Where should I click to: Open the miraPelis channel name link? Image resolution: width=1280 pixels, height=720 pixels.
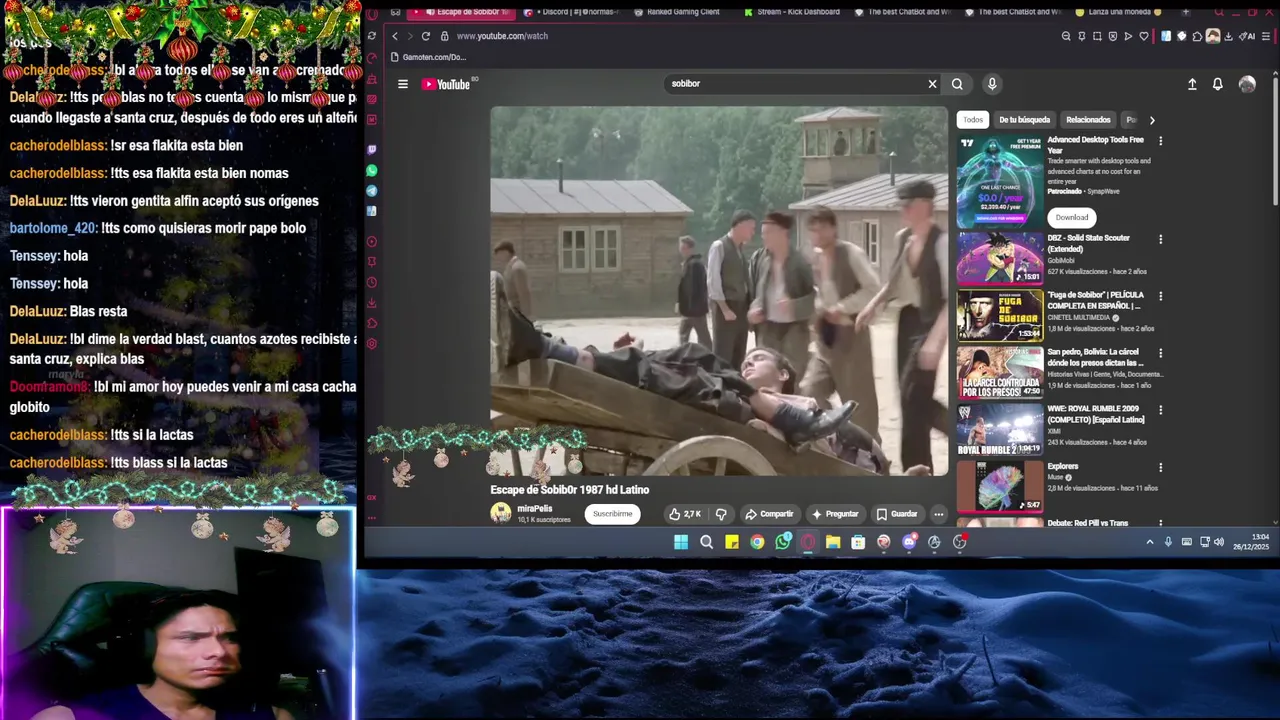[x=535, y=509]
